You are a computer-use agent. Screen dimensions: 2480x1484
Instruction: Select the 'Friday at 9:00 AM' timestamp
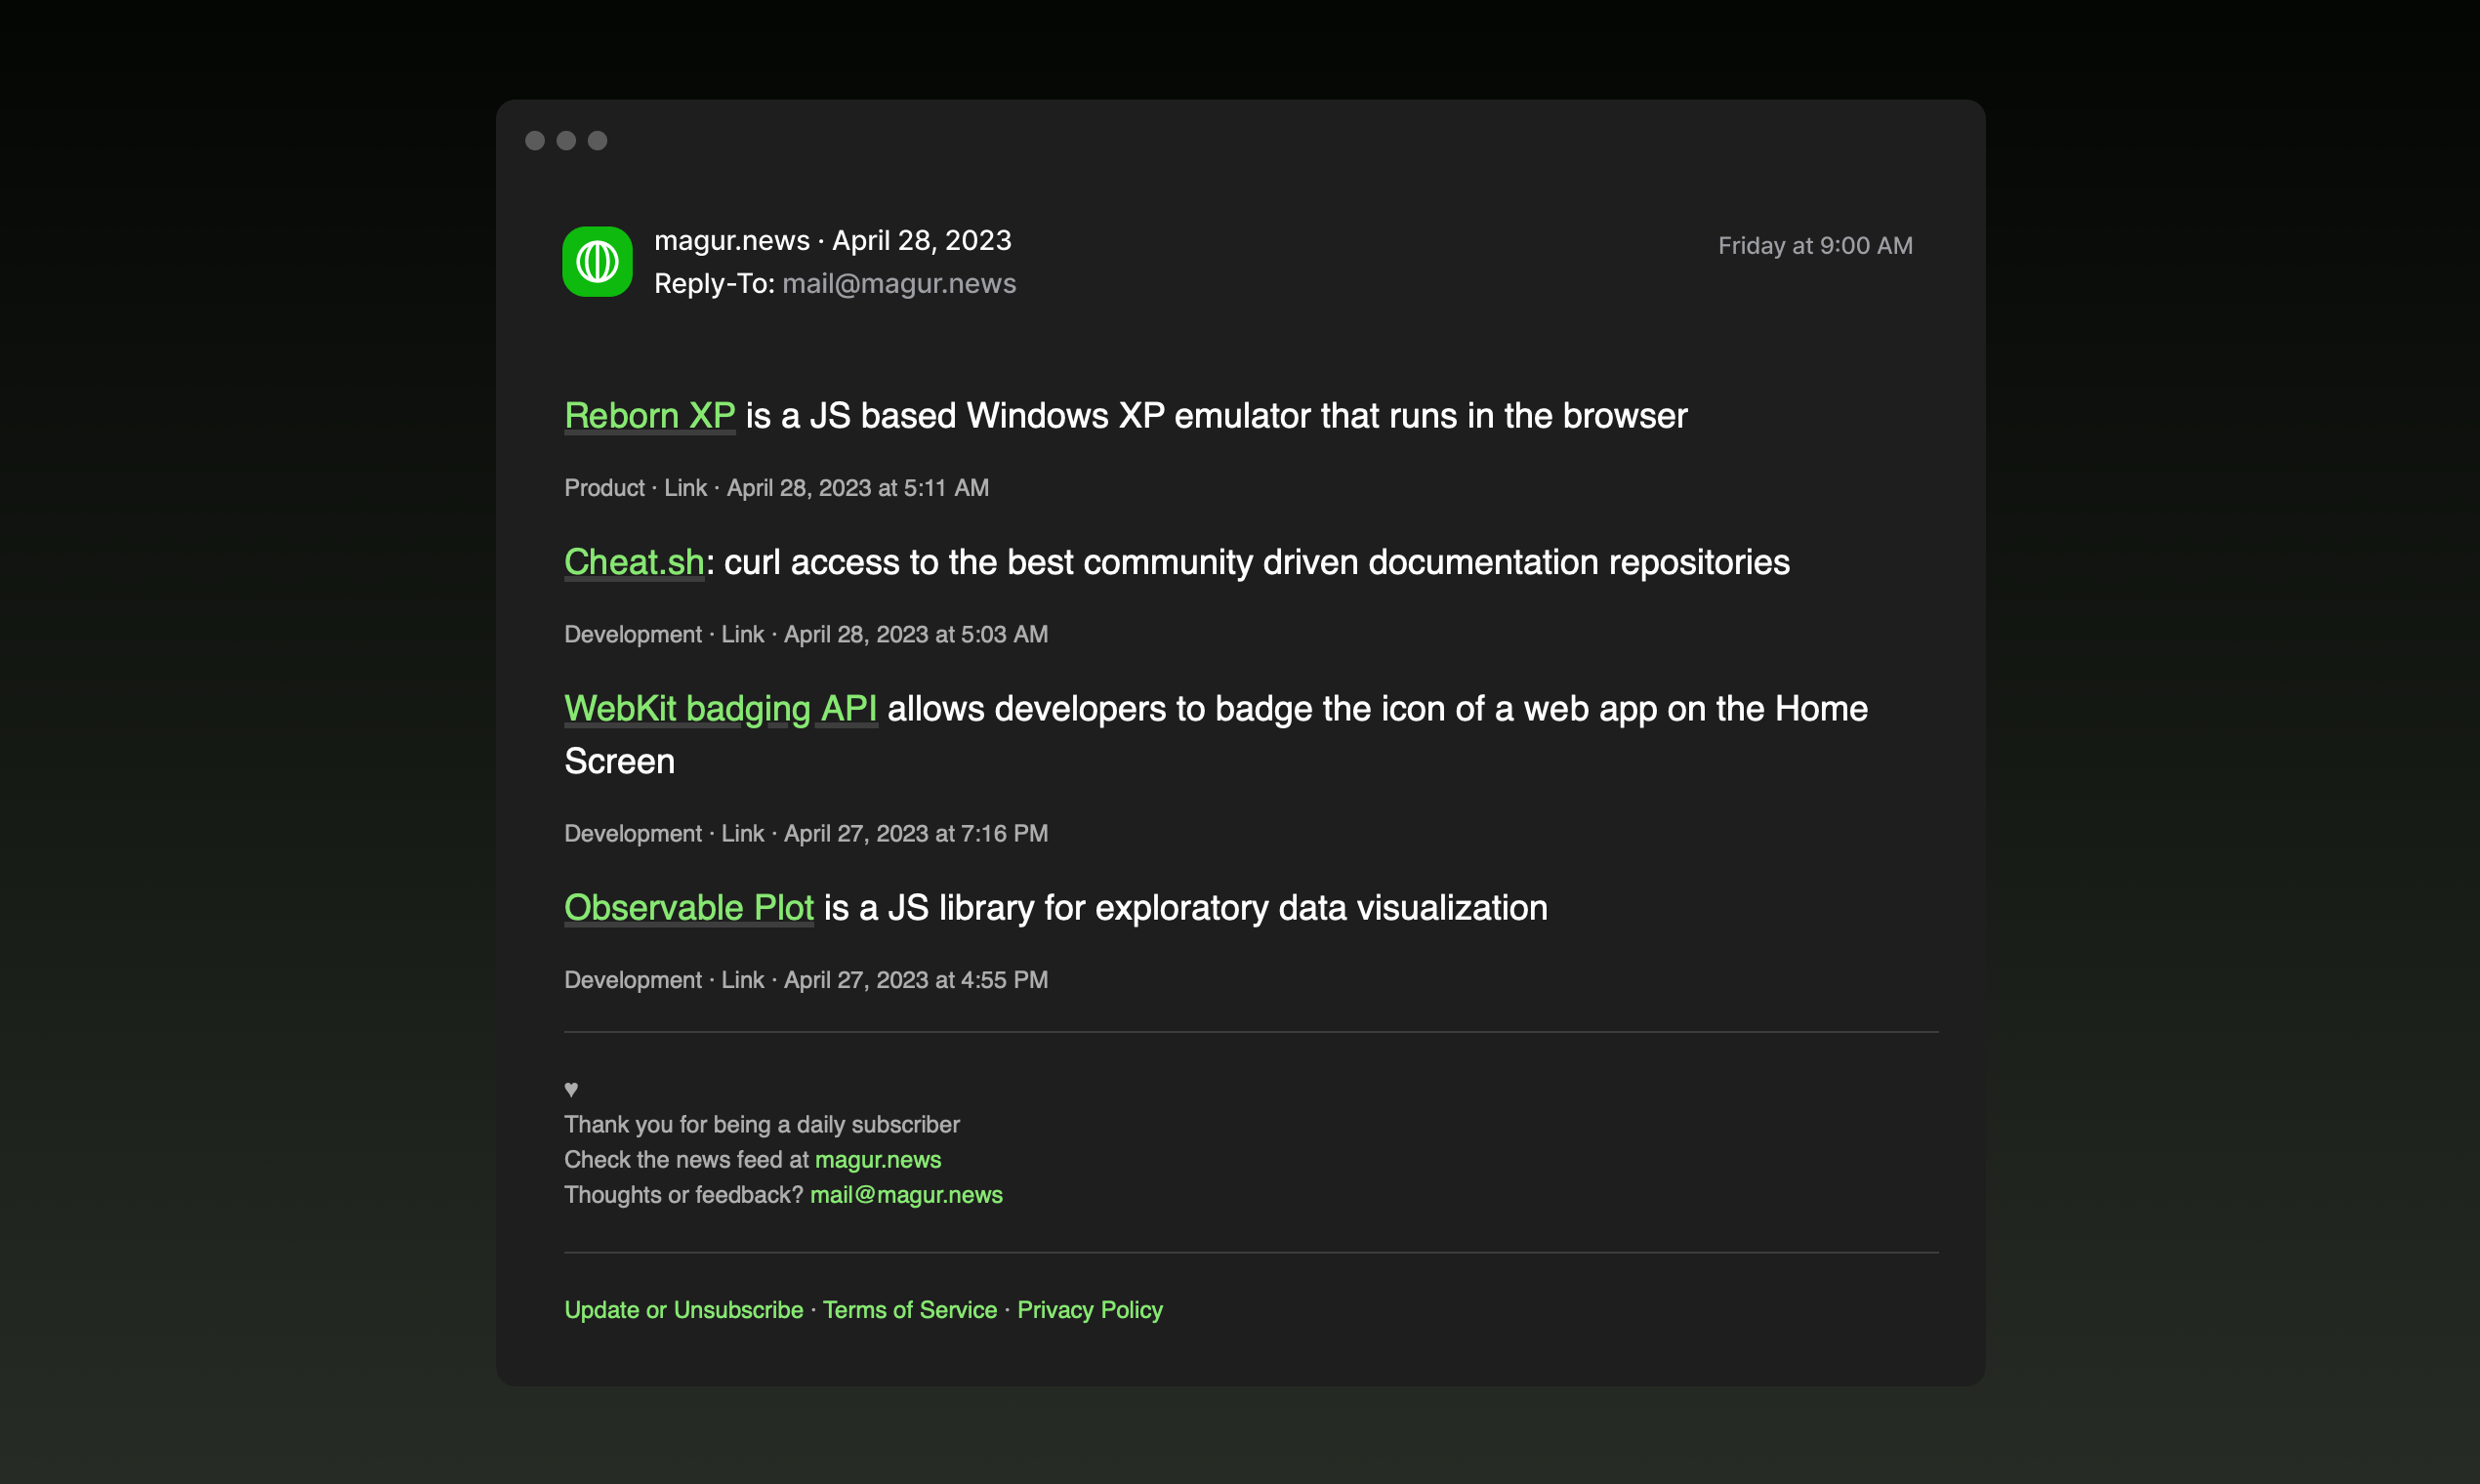tap(1815, 246)
